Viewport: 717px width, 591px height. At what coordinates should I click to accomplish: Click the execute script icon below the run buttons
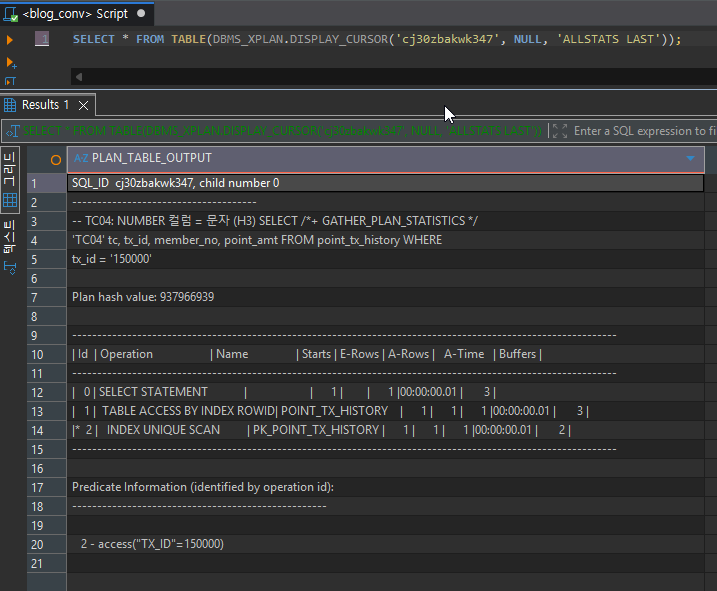click(x=10, y=81)
